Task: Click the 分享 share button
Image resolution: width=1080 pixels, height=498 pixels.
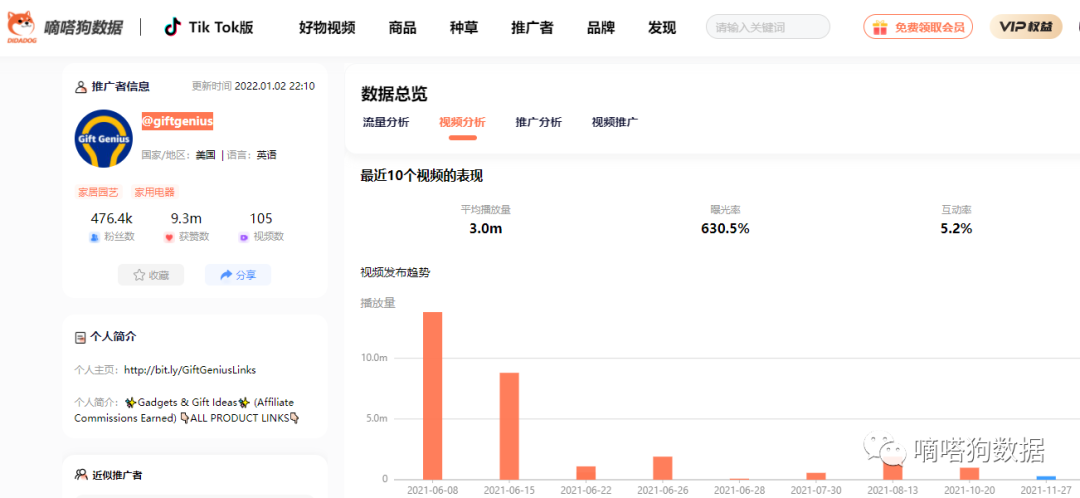Action: (x=238, y=275)
